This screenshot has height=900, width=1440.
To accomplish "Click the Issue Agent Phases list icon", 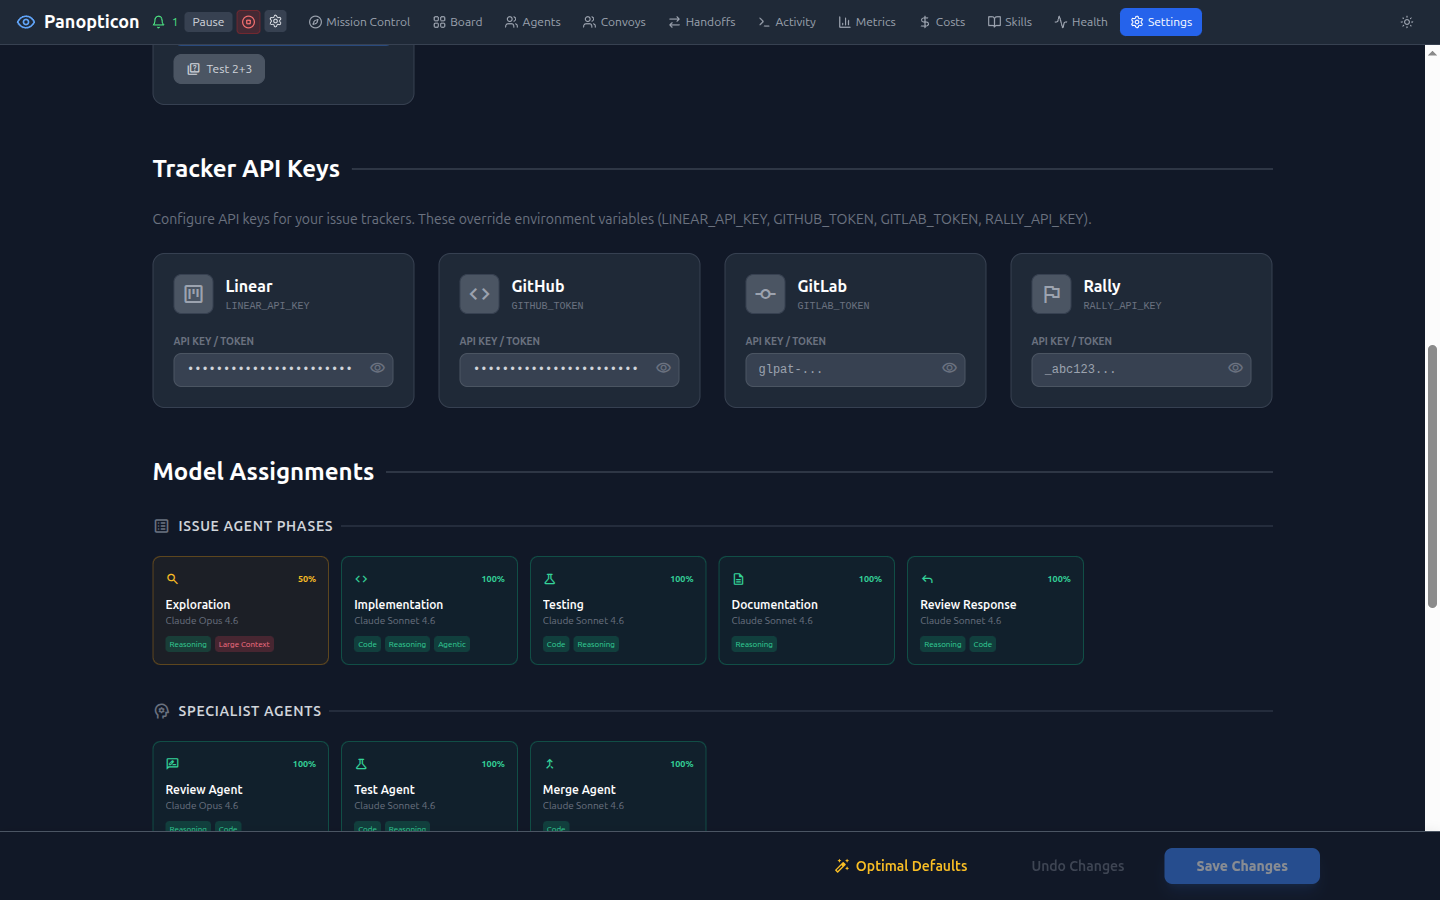I will [x=161, y=526].
